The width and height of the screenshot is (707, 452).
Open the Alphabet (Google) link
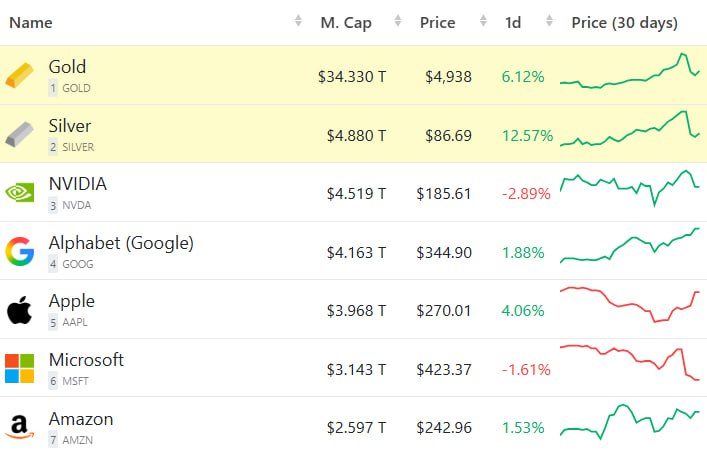(121, 243)
